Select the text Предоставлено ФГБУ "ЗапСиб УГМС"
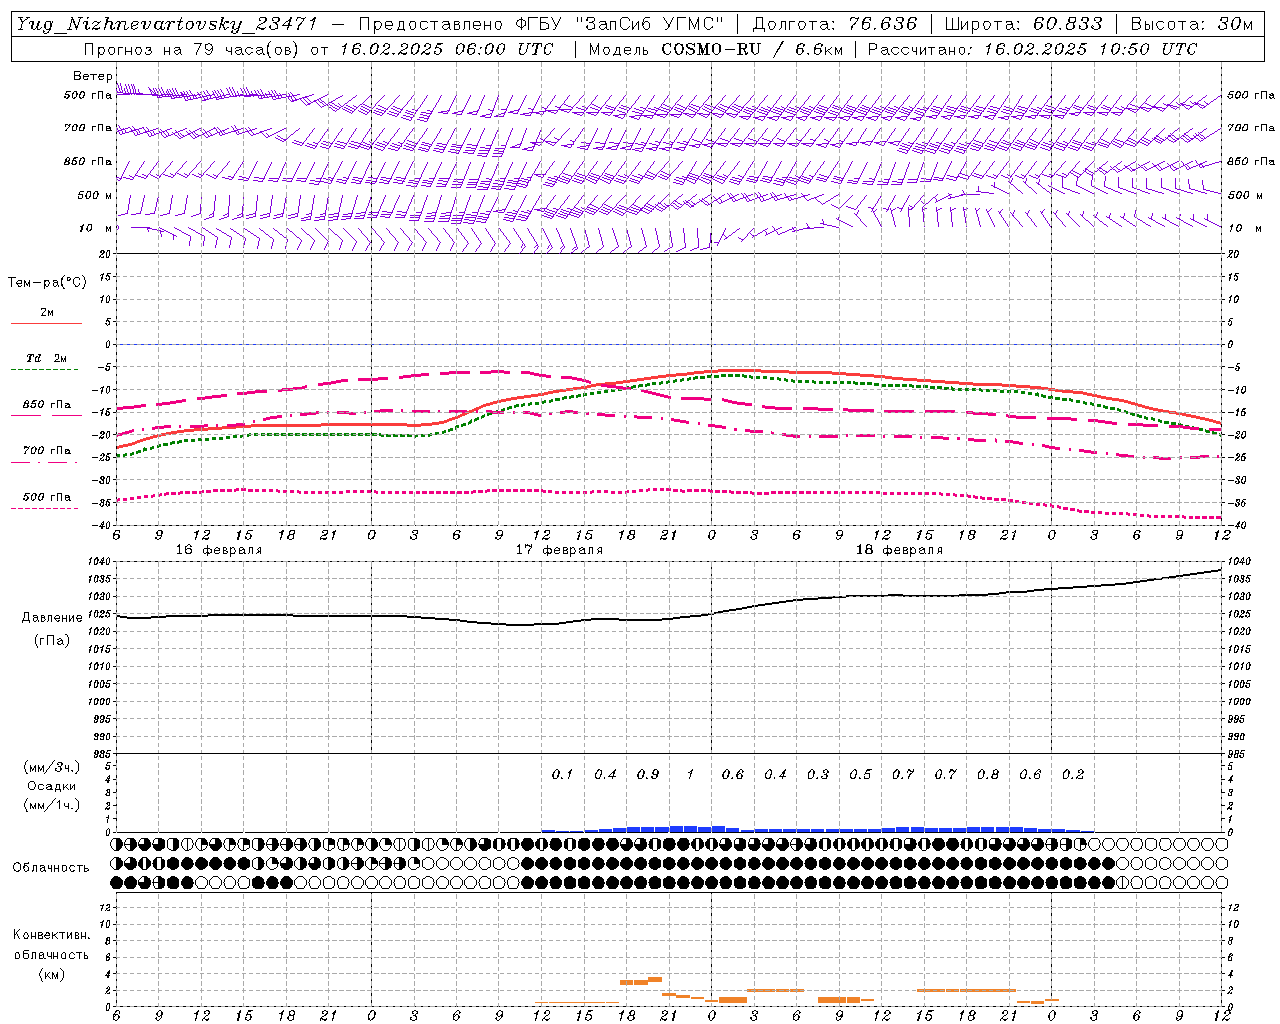 pyautogui.click(x=541, y=24)
